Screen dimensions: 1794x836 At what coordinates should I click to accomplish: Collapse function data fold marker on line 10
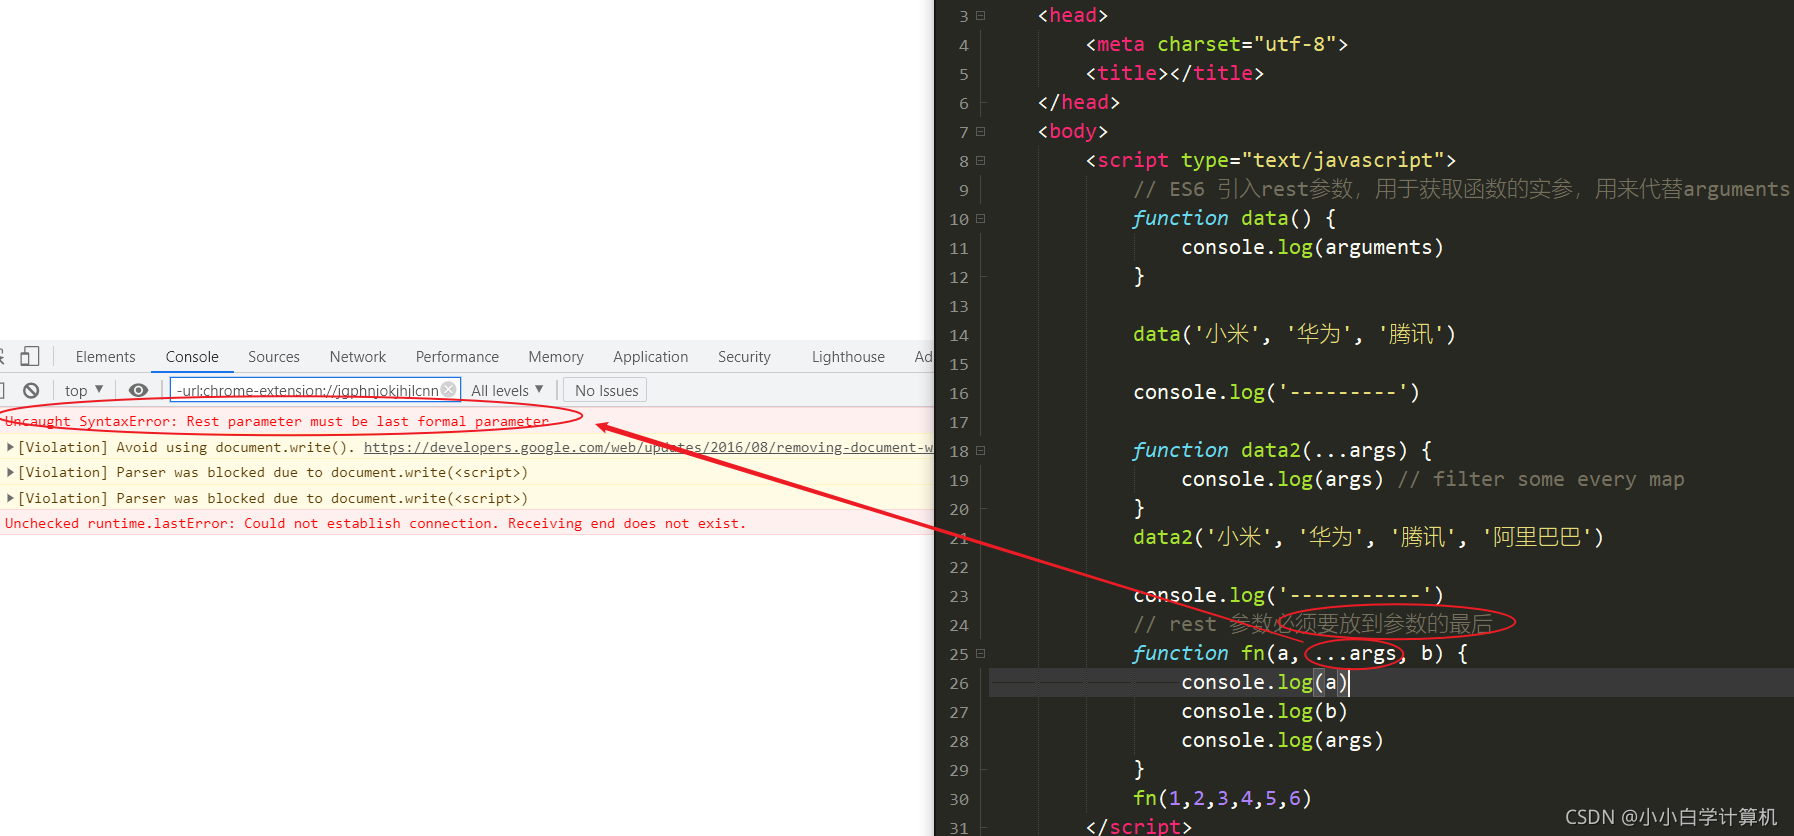coord(981,218)
